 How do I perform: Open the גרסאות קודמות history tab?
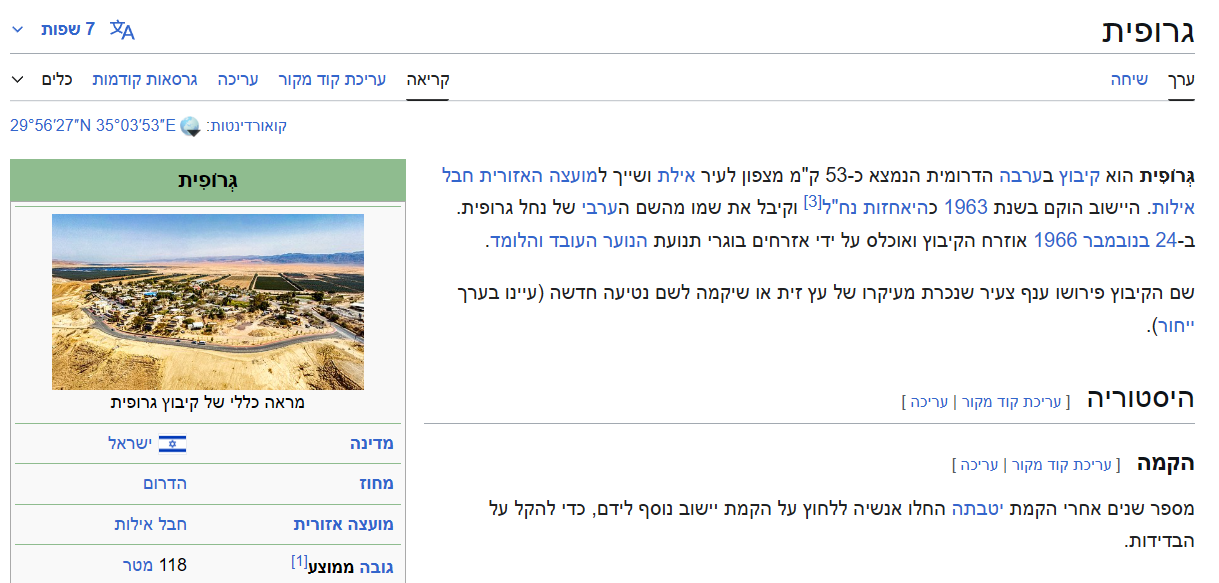145,79
